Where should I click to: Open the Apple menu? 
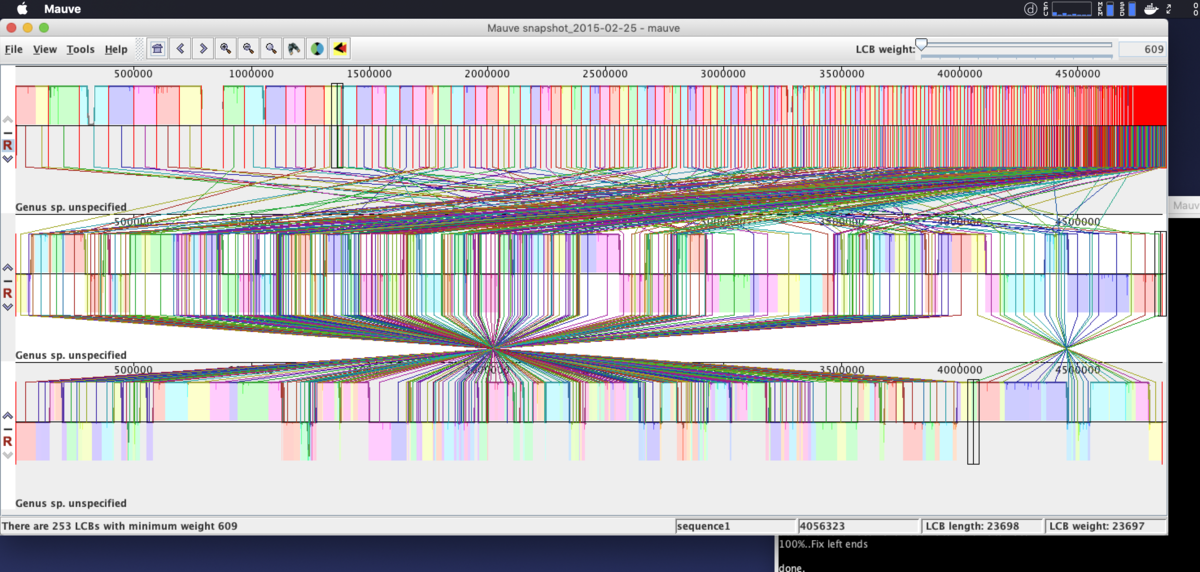click(x=22, y=9)
